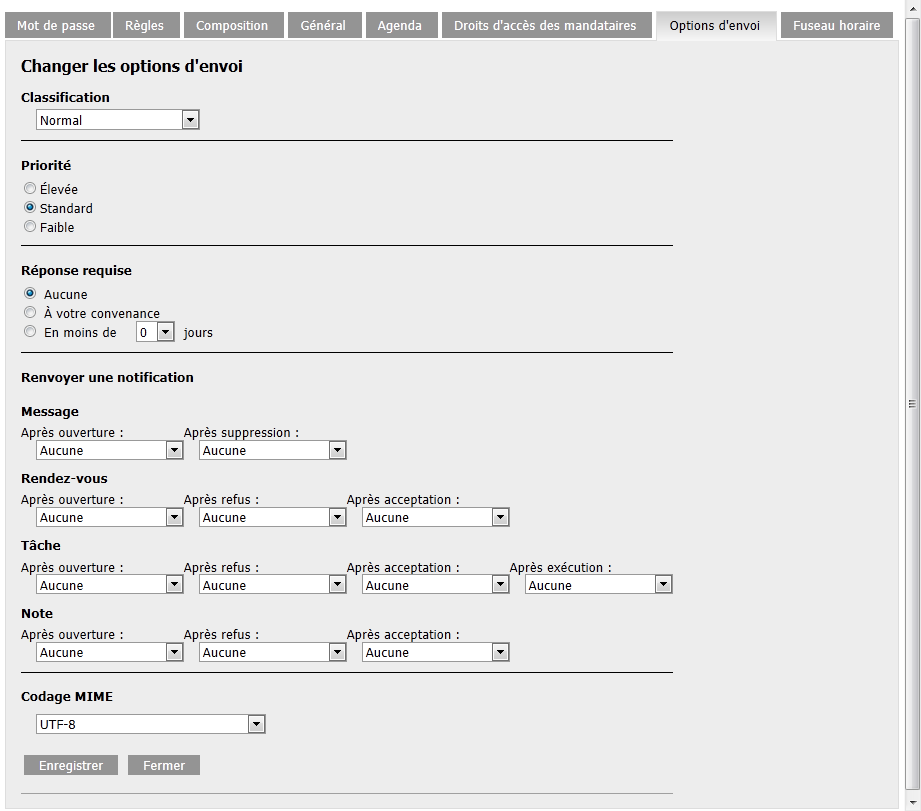Switch to the "Fuseau horaire" tab
This screenshot has height=811, width=921.
pos(836,25)
